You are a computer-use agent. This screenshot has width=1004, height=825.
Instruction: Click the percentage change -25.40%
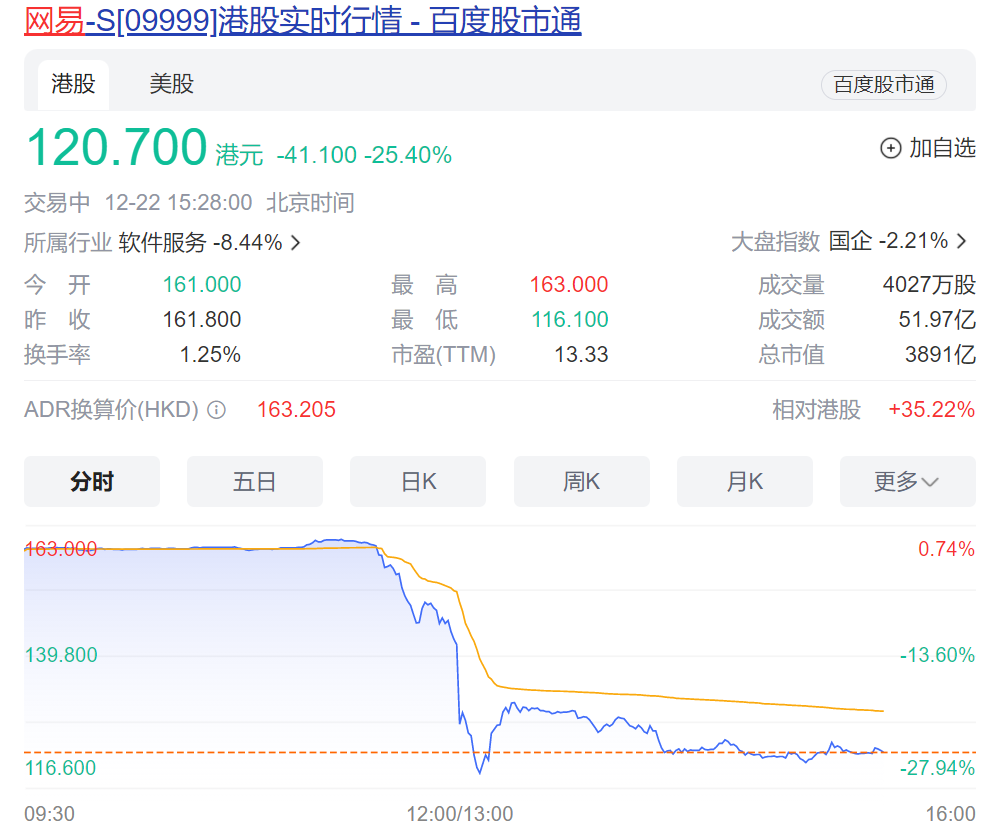coord(409,155)
